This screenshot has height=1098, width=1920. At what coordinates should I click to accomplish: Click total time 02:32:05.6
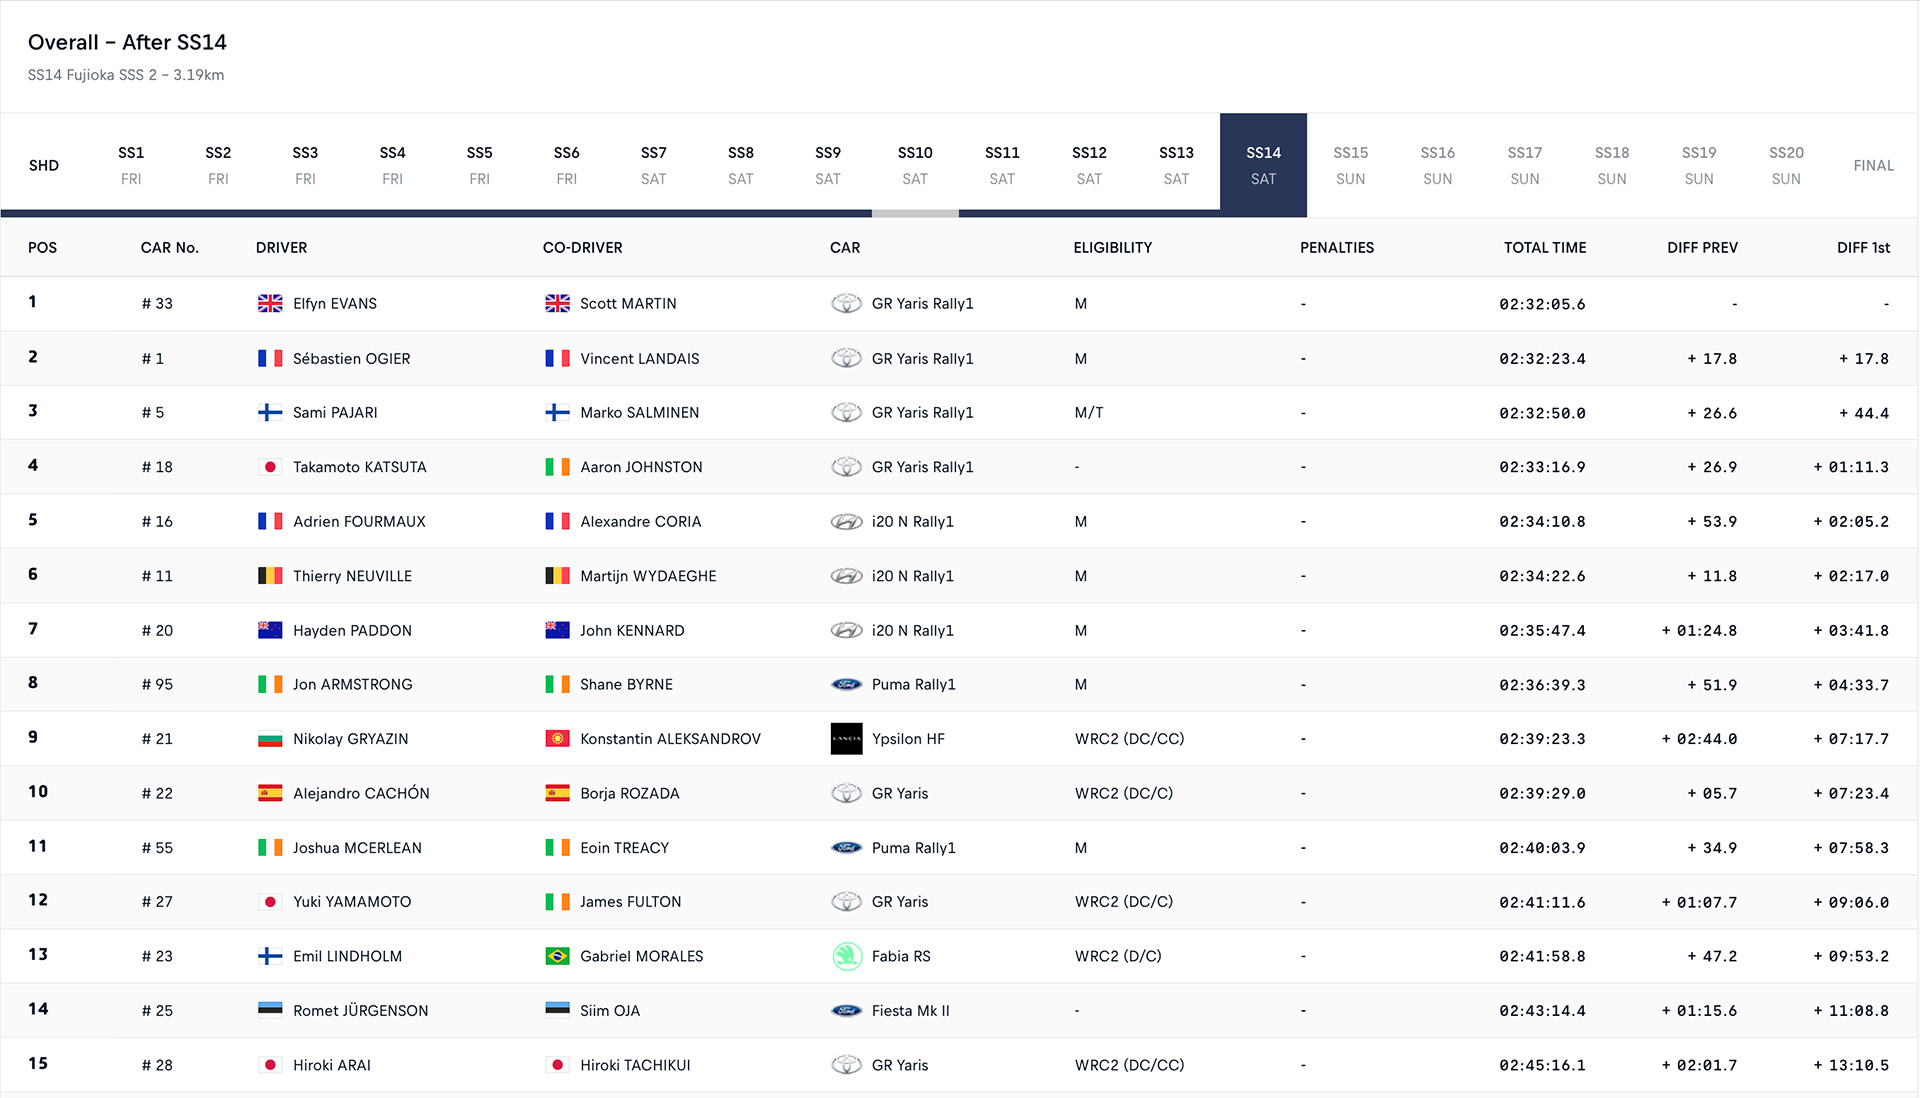point(1542,304)
